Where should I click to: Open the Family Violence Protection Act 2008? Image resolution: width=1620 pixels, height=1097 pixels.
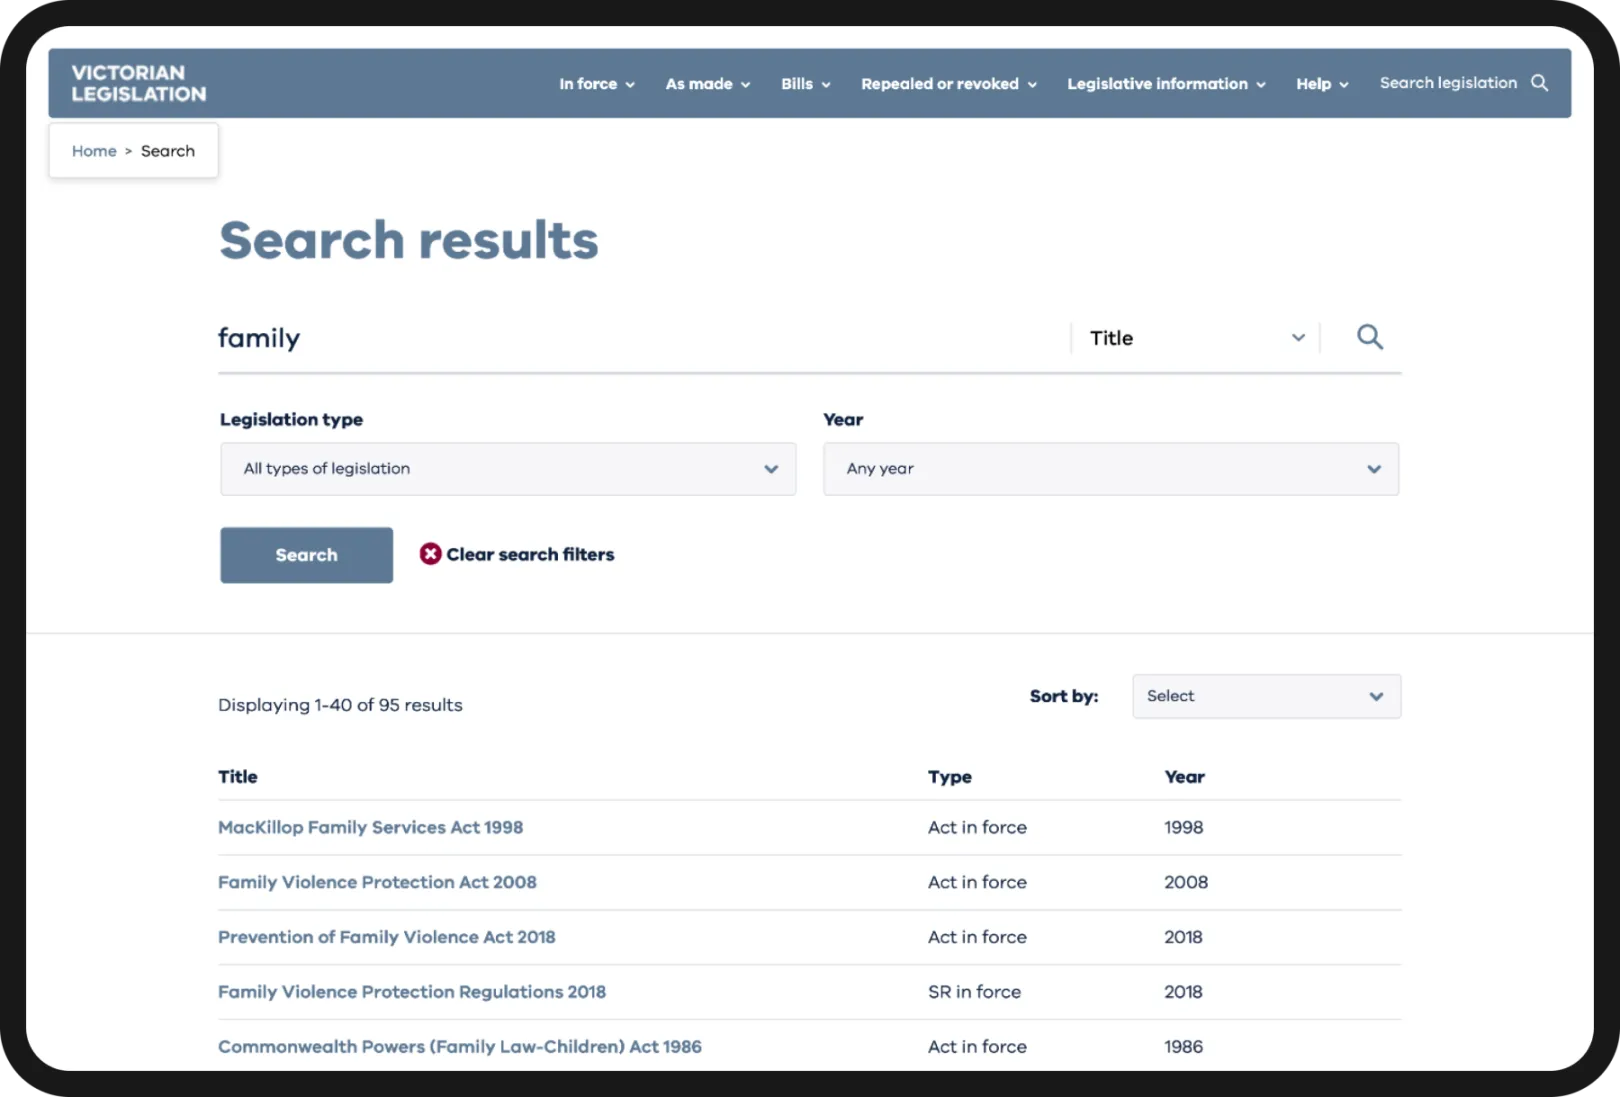click(377, 882)
